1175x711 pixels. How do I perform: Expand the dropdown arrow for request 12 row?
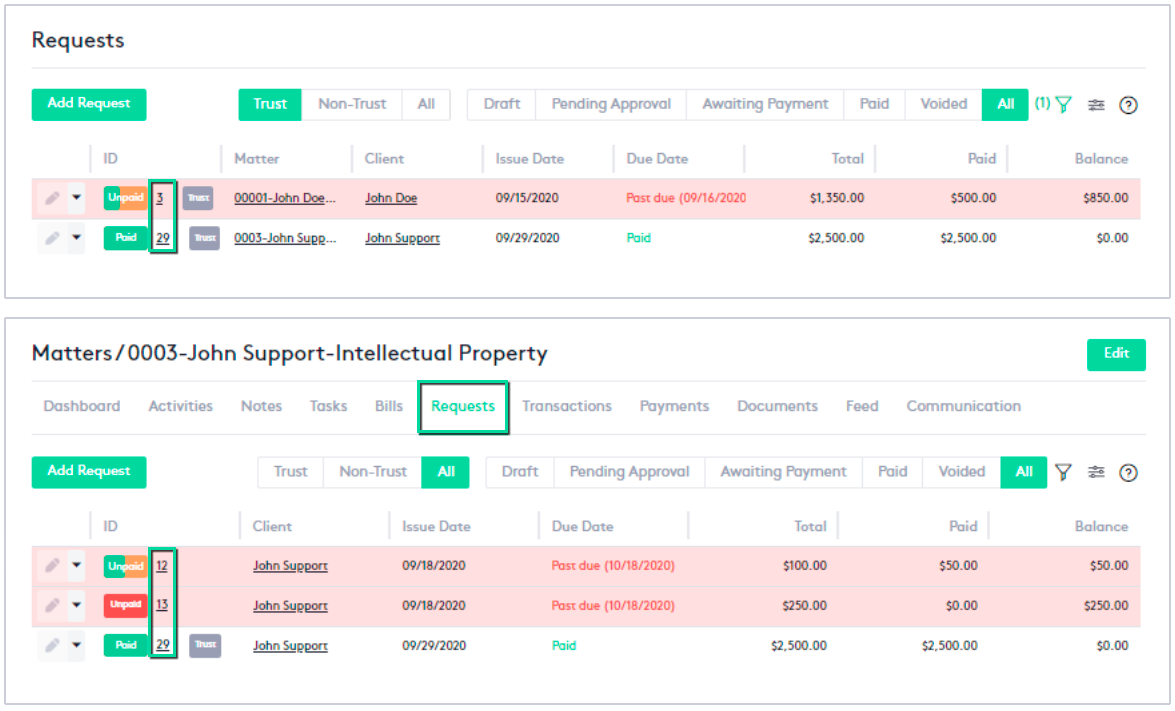pyautogui.click(x=76, y=565)
